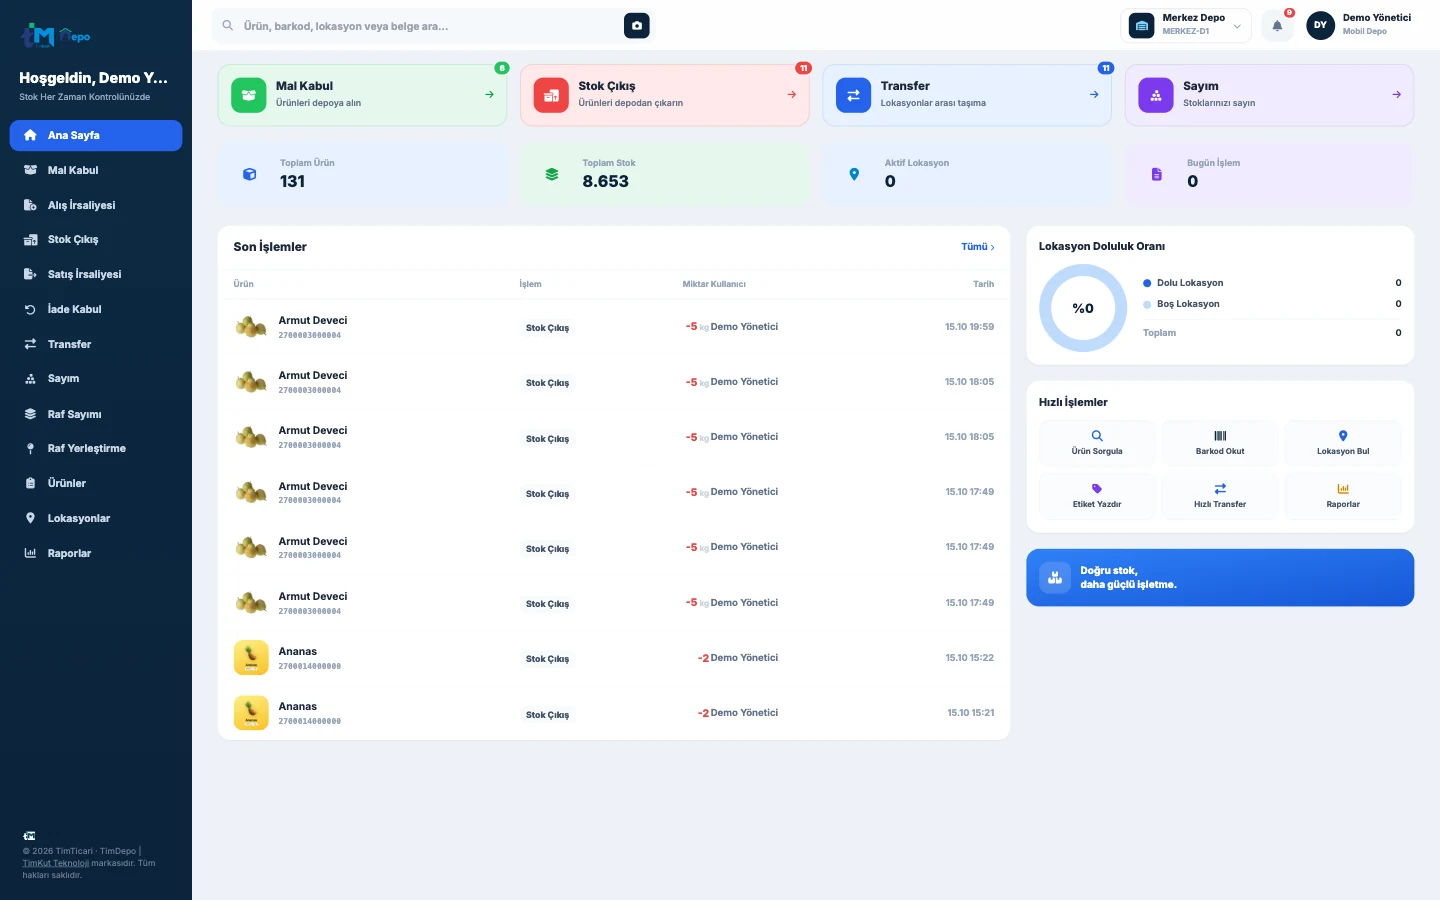
Task: Click the Toplam Ürün box icon
Action: point(249,174)
